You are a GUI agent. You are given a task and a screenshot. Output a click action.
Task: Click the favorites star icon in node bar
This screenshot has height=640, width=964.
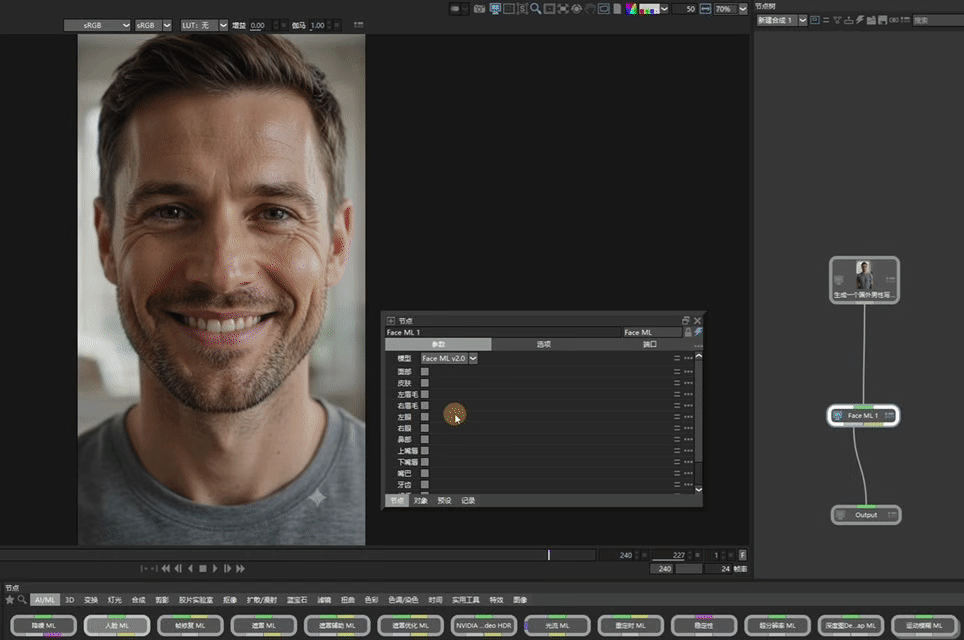click(10, 599)
